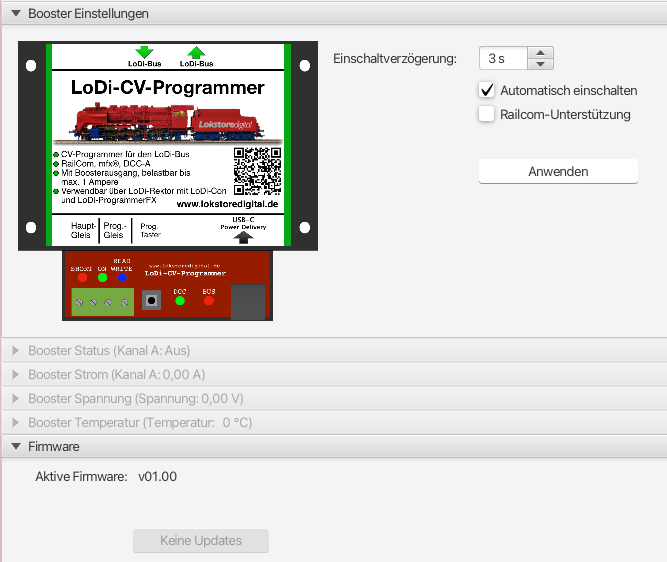The image size is (667, 562).
Task: Click the Haupt-Gleis label on device
Action: click(82, 230)
